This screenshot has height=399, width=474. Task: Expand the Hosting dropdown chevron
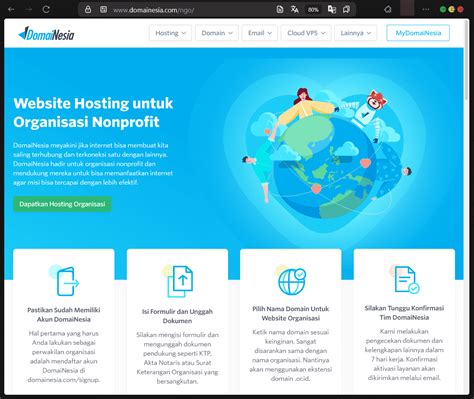click(x=184, y=33)
